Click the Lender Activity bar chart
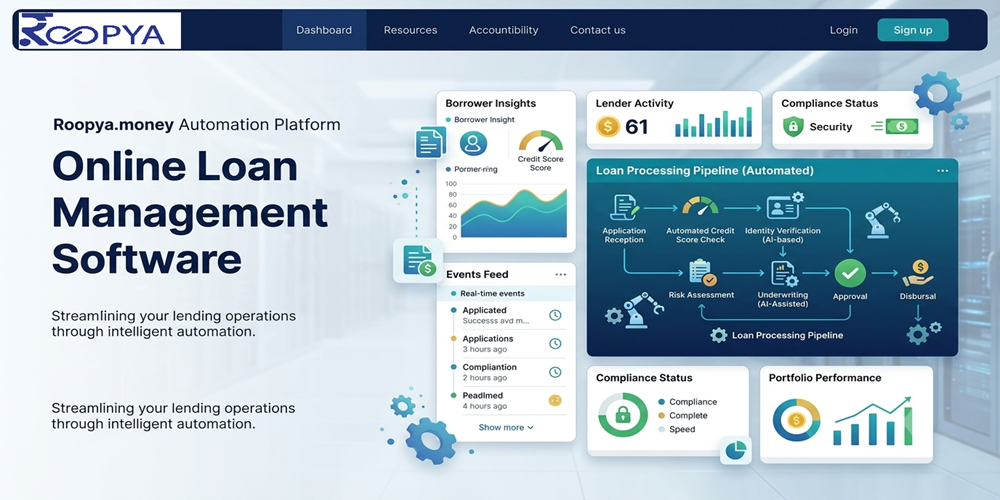Viewport: 1000px width, 500px height. pyautogui.click(x=714, y=122)
